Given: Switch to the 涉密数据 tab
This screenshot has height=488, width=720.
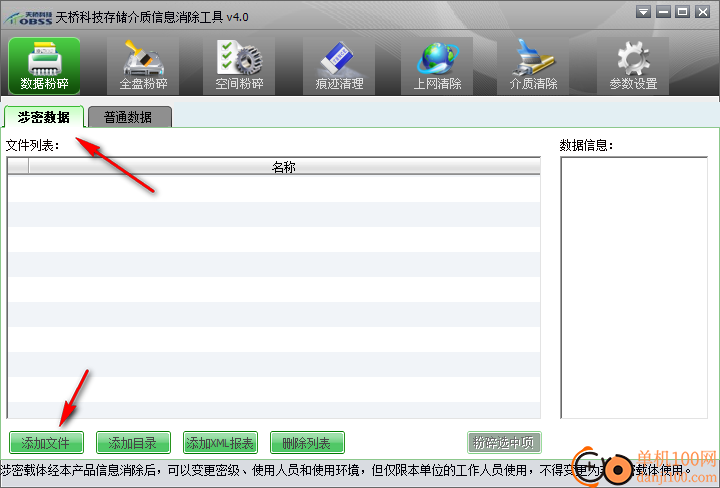Looking at the screenshot, I should 44,117.
